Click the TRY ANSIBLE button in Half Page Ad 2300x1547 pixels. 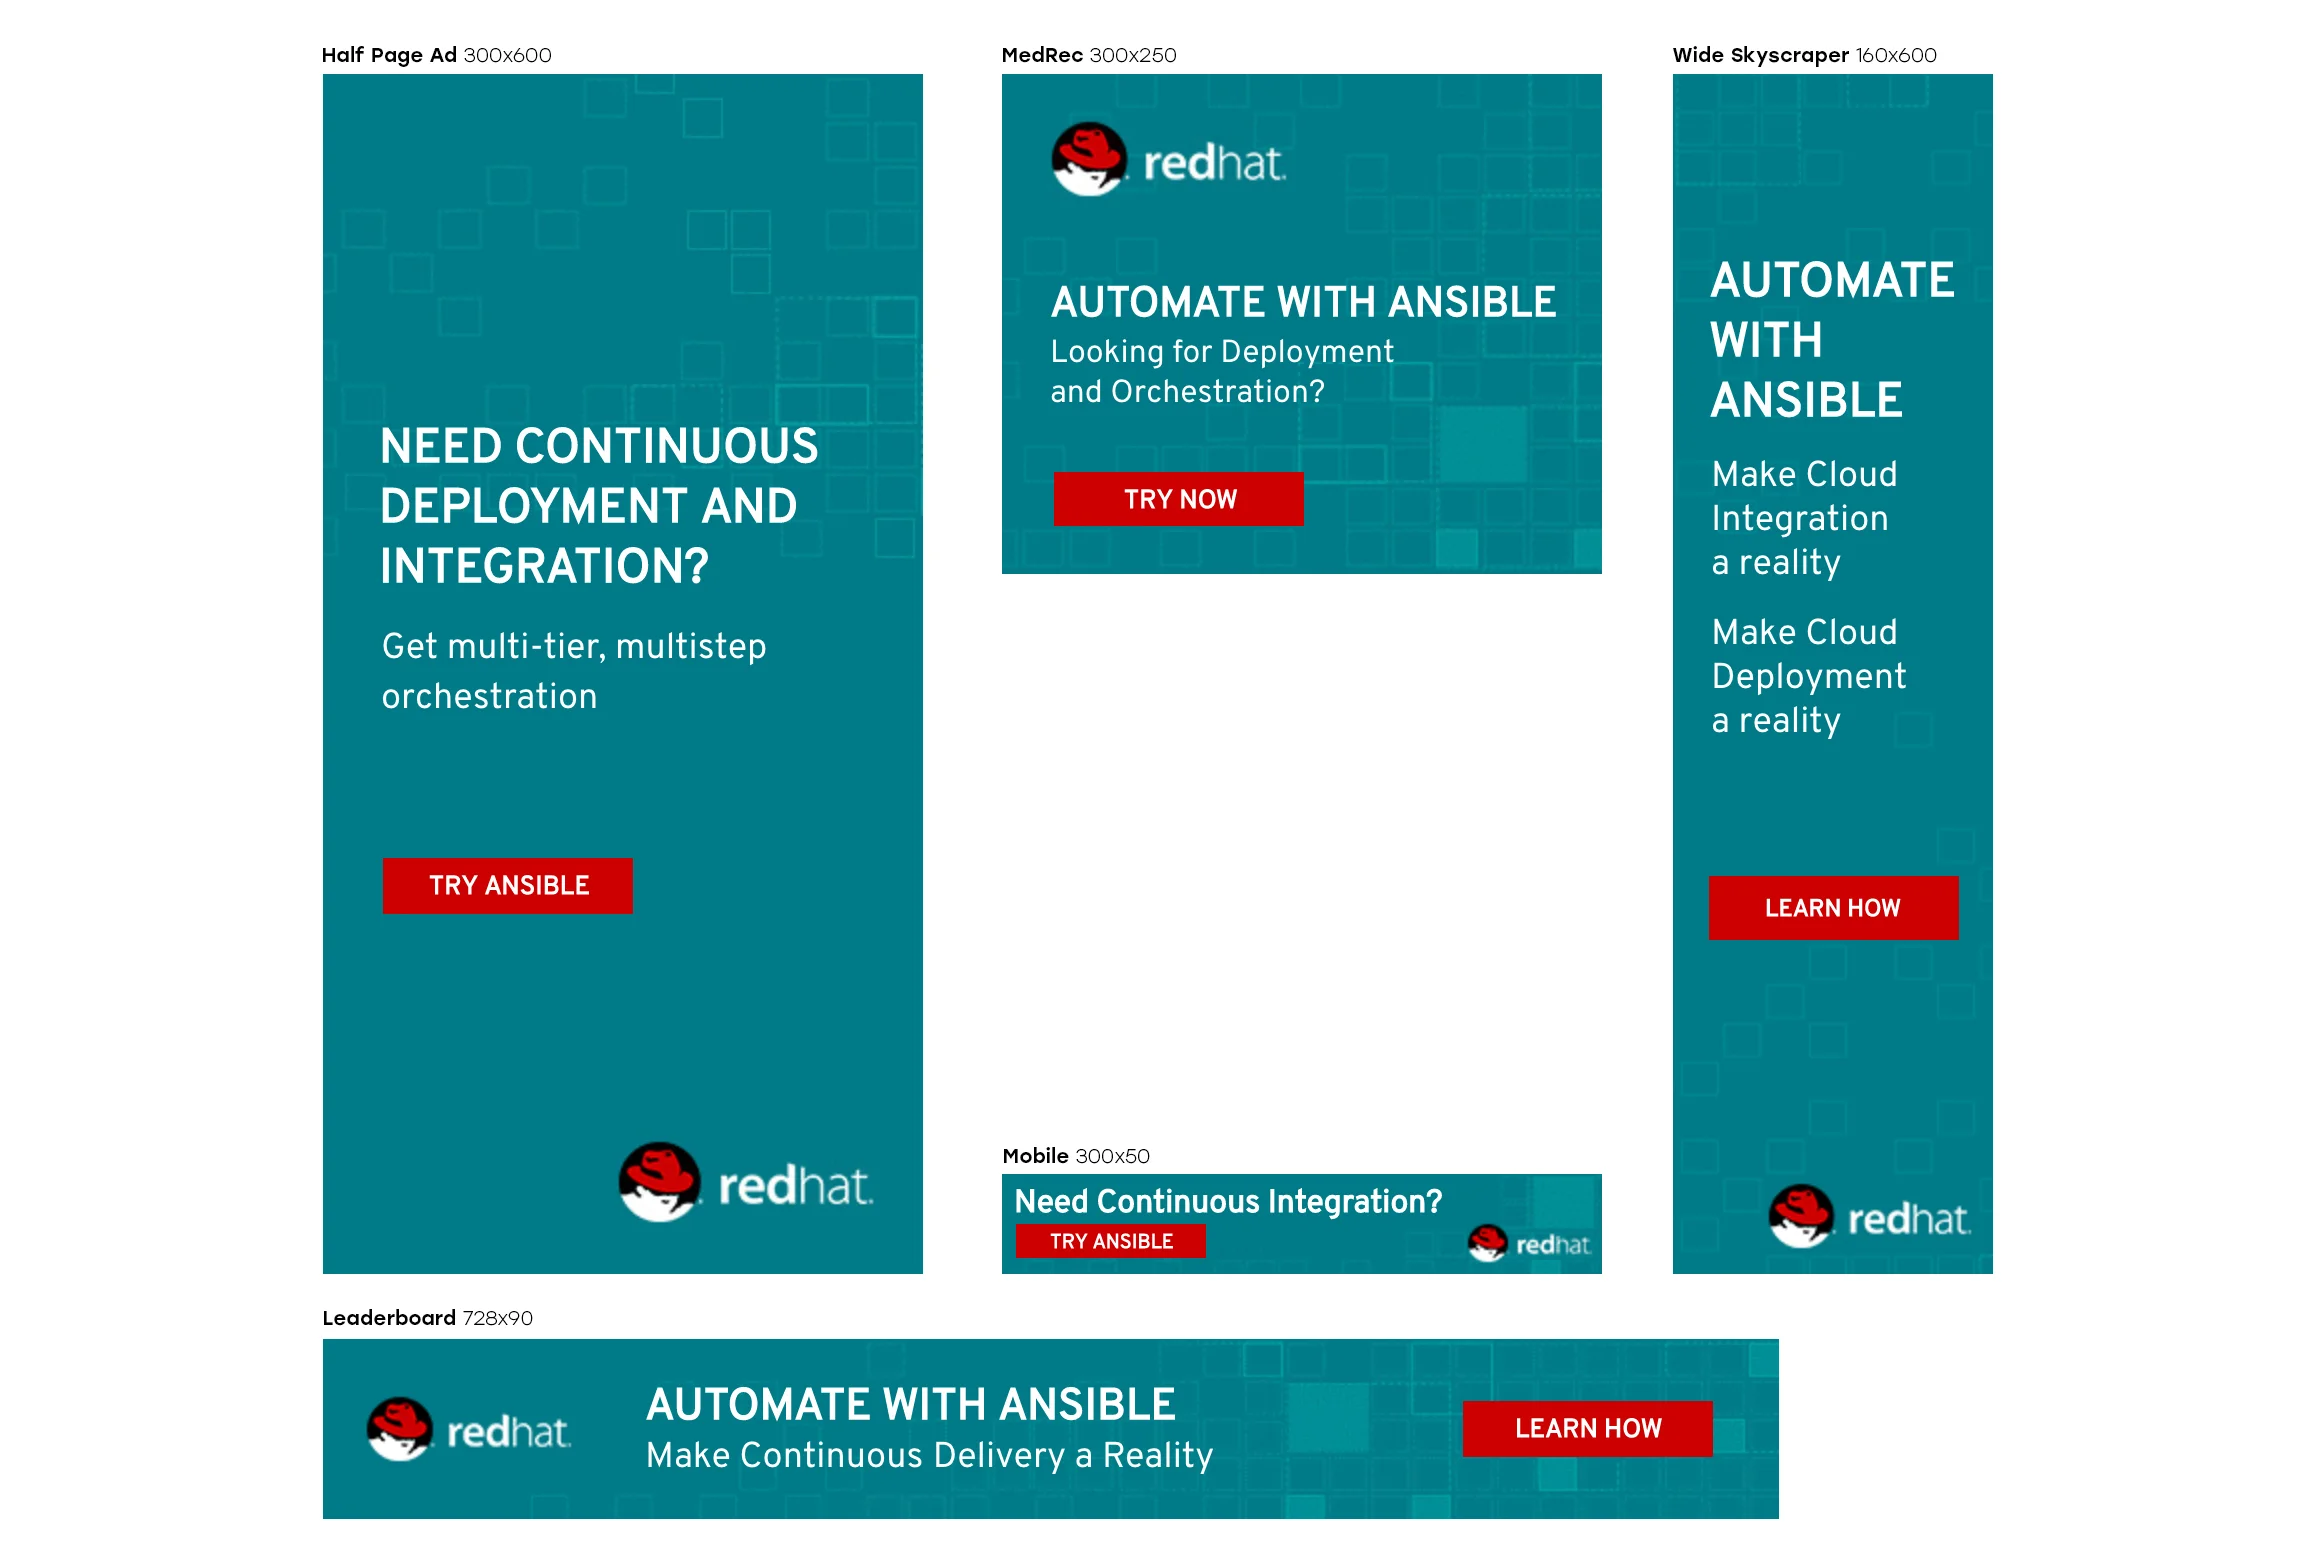pyautogui.click(x=507, y=885)
